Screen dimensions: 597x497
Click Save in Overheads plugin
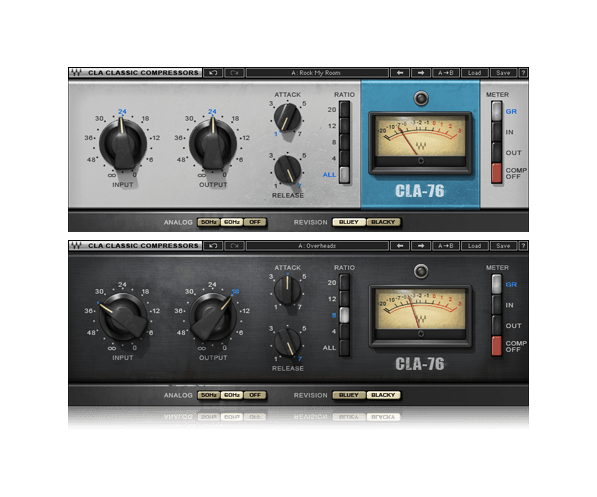(x=503, y=246)
